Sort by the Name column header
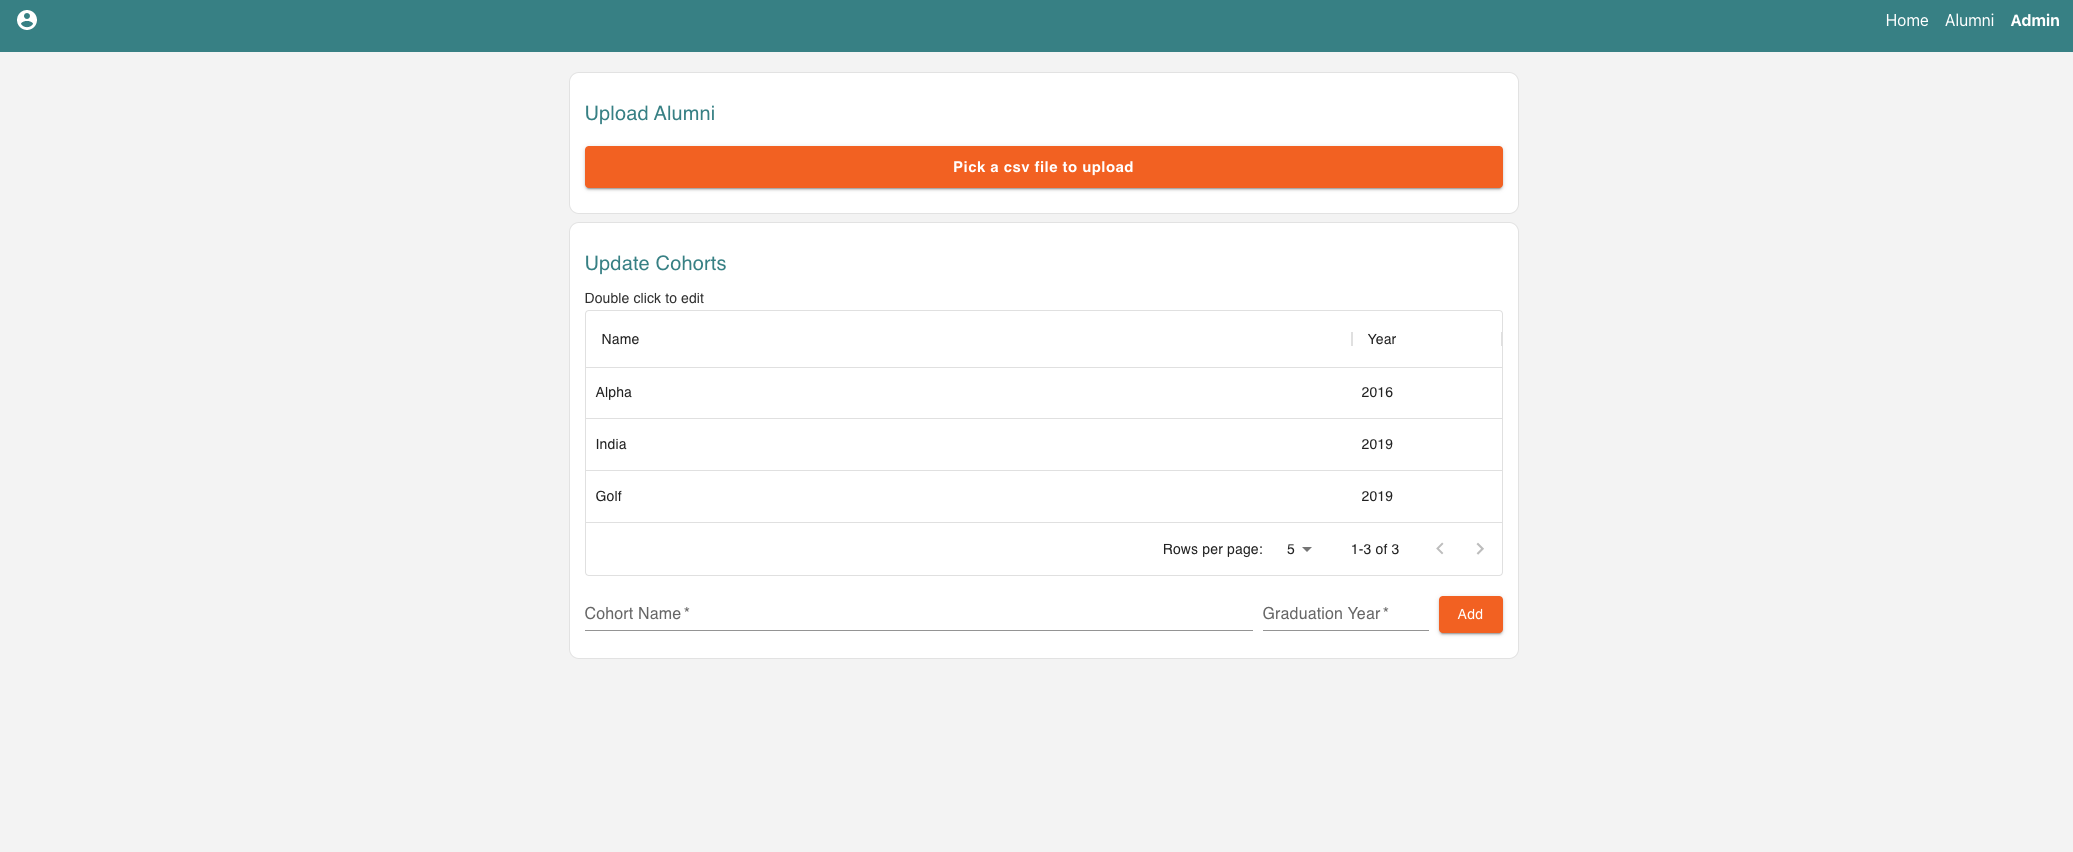This screenshot has height=852, width=2073. 968,339
